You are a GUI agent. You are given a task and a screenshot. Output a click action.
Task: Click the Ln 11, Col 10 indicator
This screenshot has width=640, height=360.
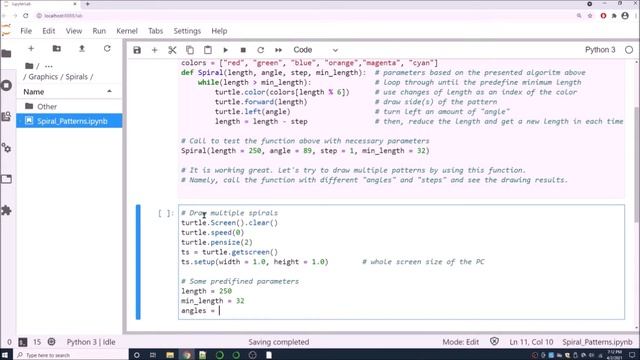click(531, 342)
